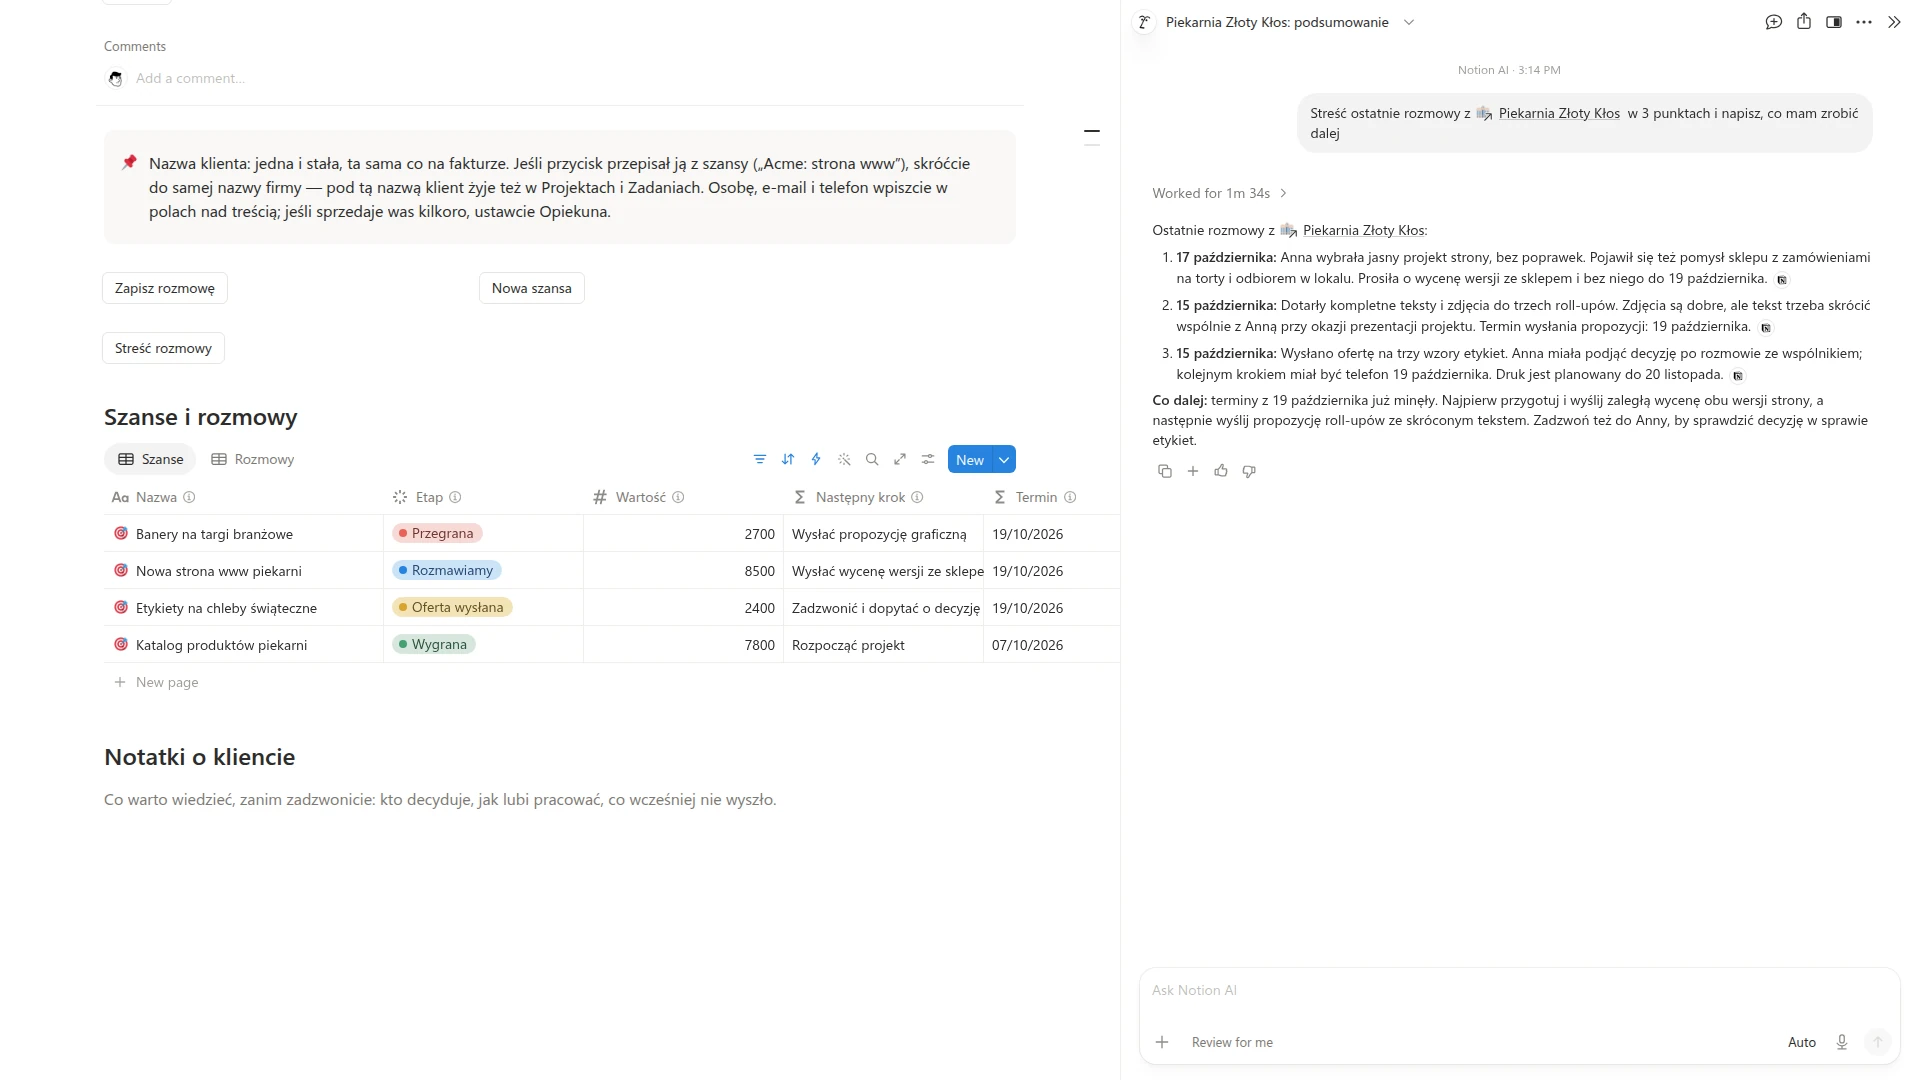Open database full page with expand icon

[x=900, y=459]
